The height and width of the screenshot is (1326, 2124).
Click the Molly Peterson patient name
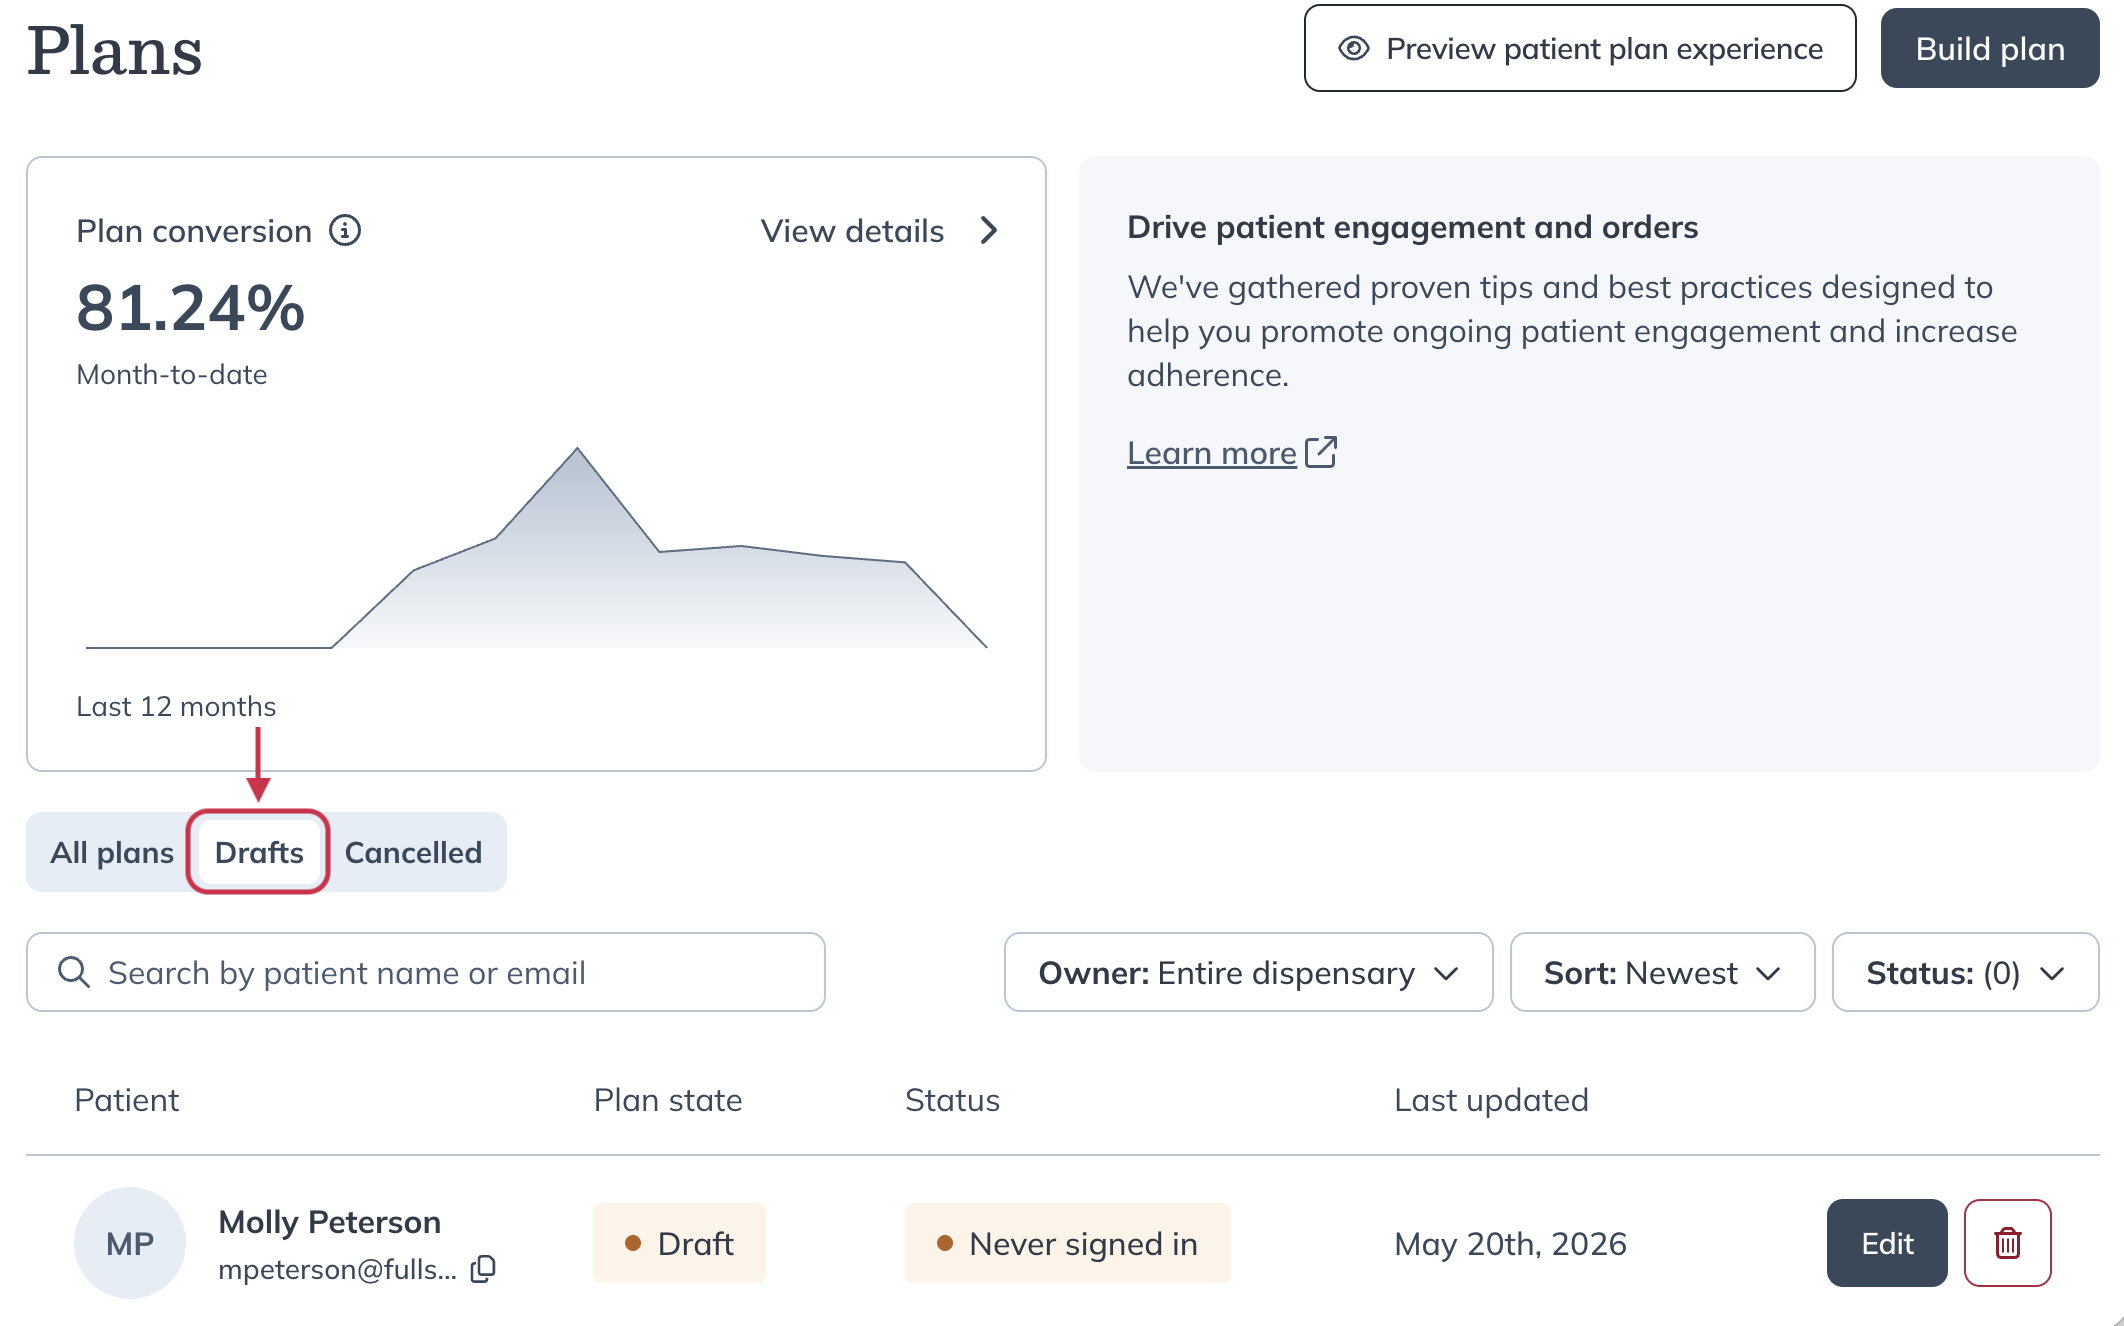[330, 1222]
